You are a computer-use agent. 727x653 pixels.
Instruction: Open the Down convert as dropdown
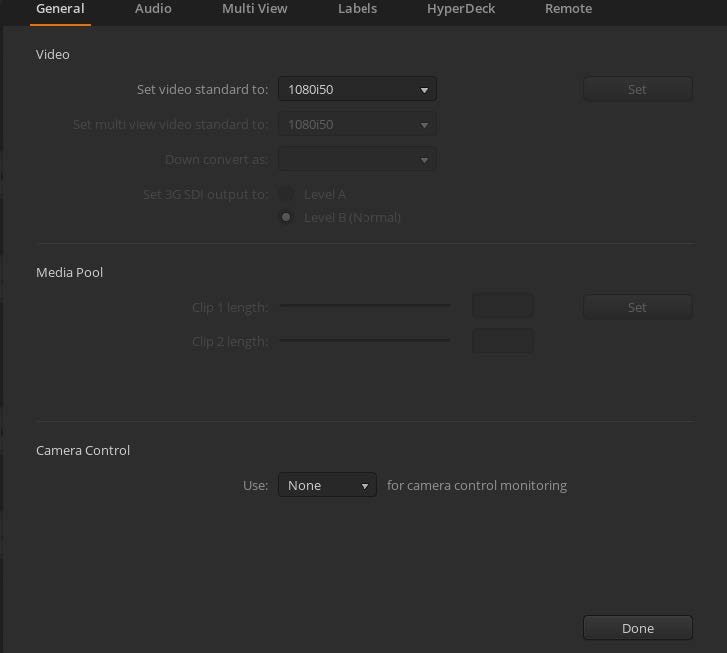(357, 160)
